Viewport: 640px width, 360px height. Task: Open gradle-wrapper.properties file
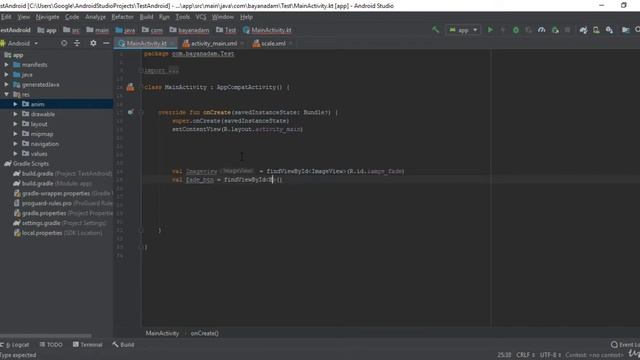point(62,193)
